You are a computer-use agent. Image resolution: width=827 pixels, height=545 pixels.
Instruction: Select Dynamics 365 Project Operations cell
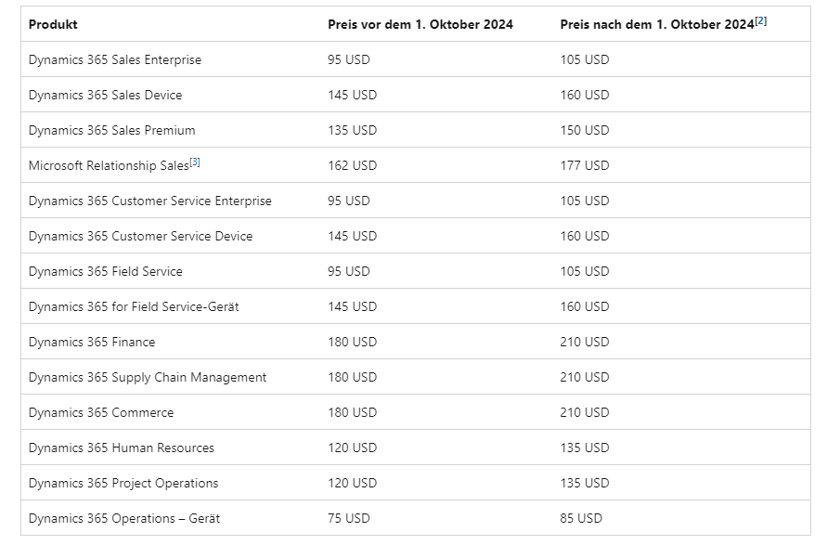123,483
